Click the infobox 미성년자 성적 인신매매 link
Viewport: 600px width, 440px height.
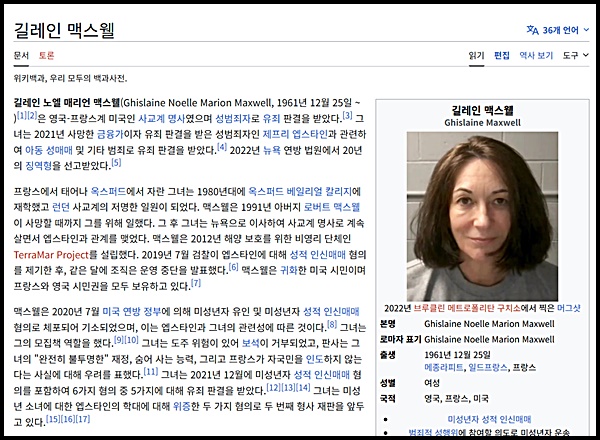tap(489, 419)
